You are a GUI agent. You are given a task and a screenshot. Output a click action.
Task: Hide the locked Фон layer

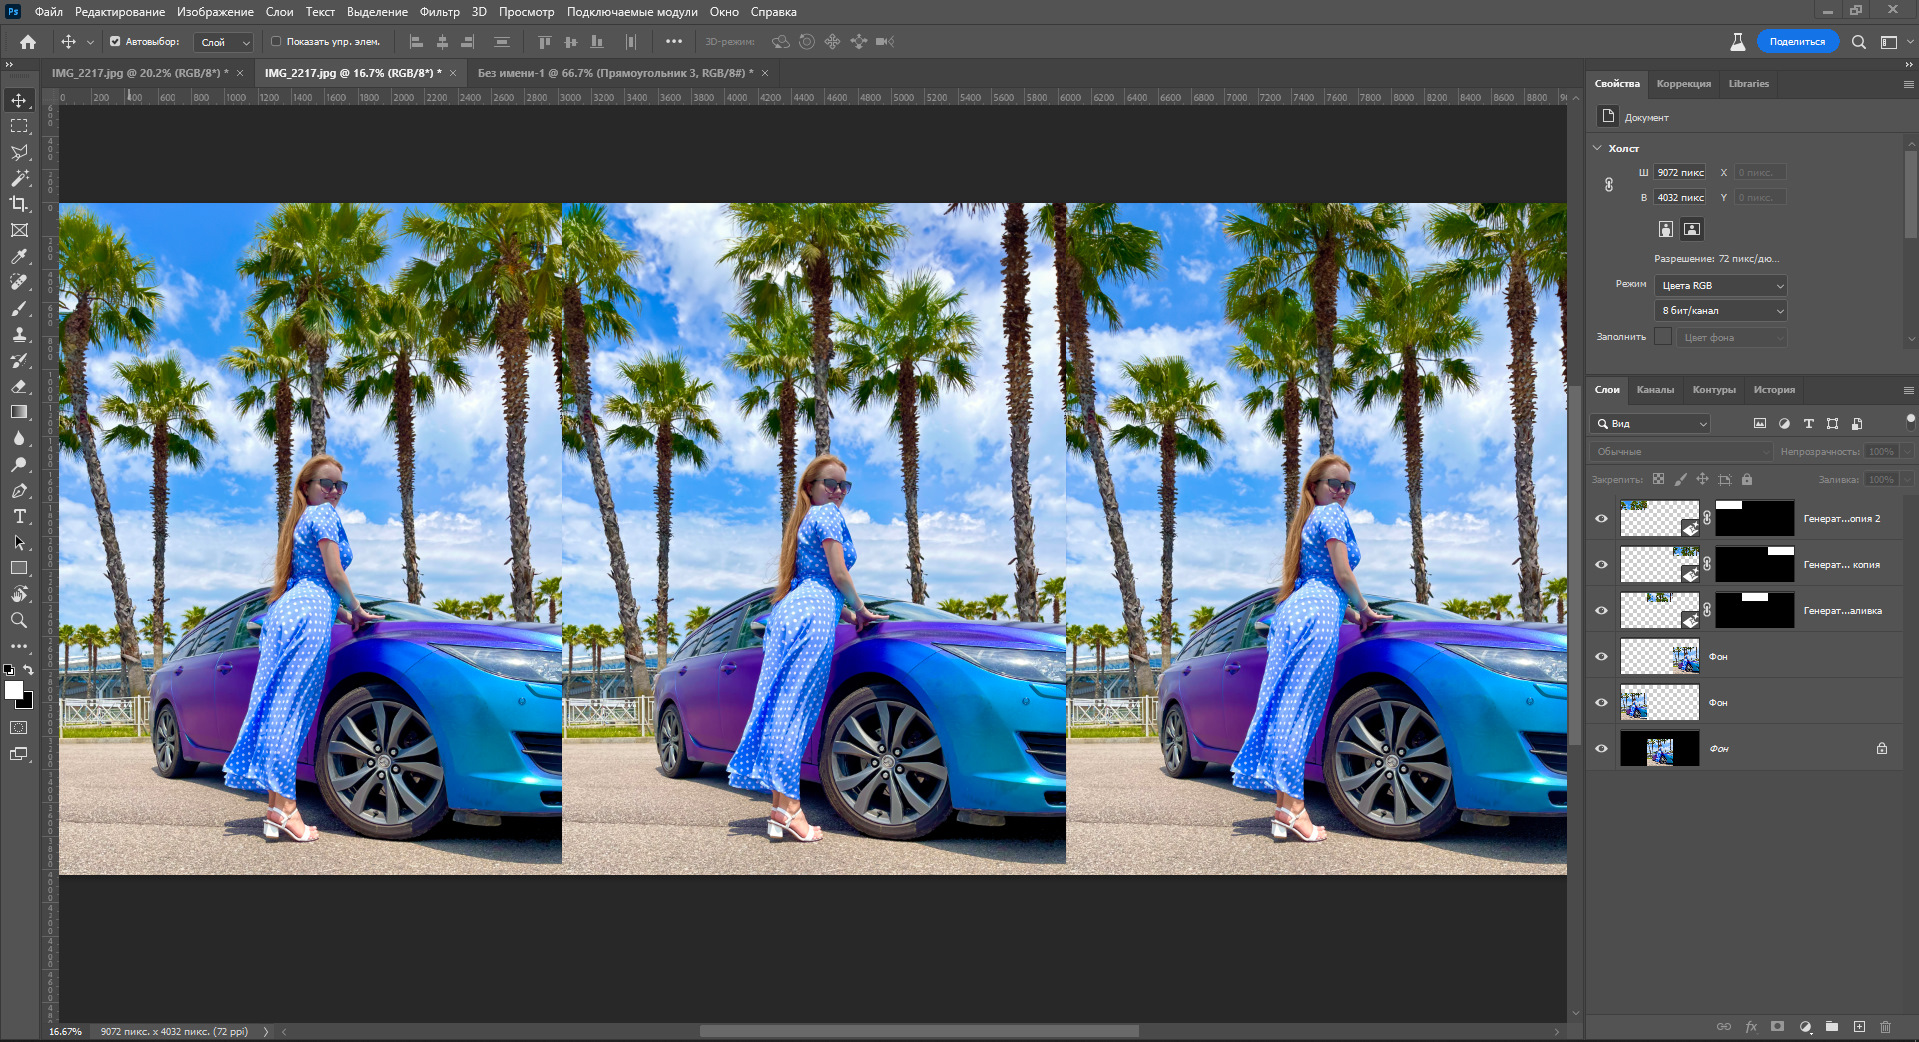point(1601,748)
